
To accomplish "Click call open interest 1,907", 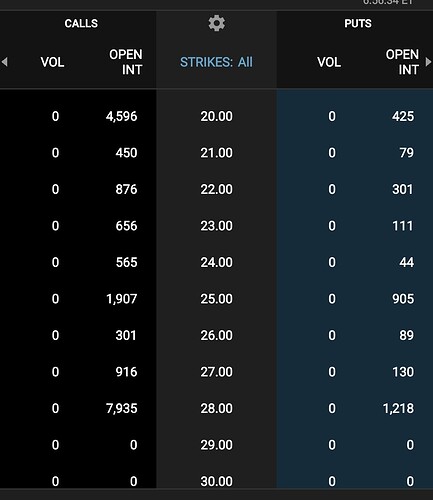I will point(122,299).
